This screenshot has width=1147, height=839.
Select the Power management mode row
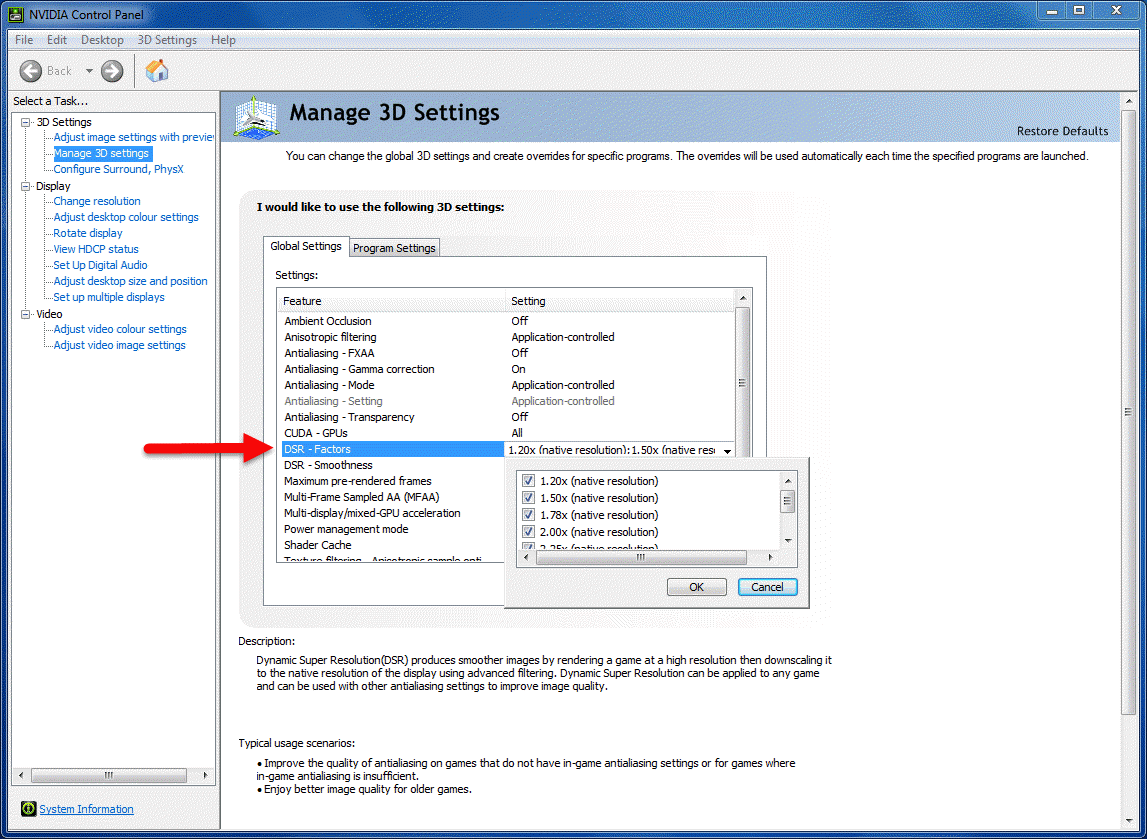pyautogui.click(x=393, y=530)
